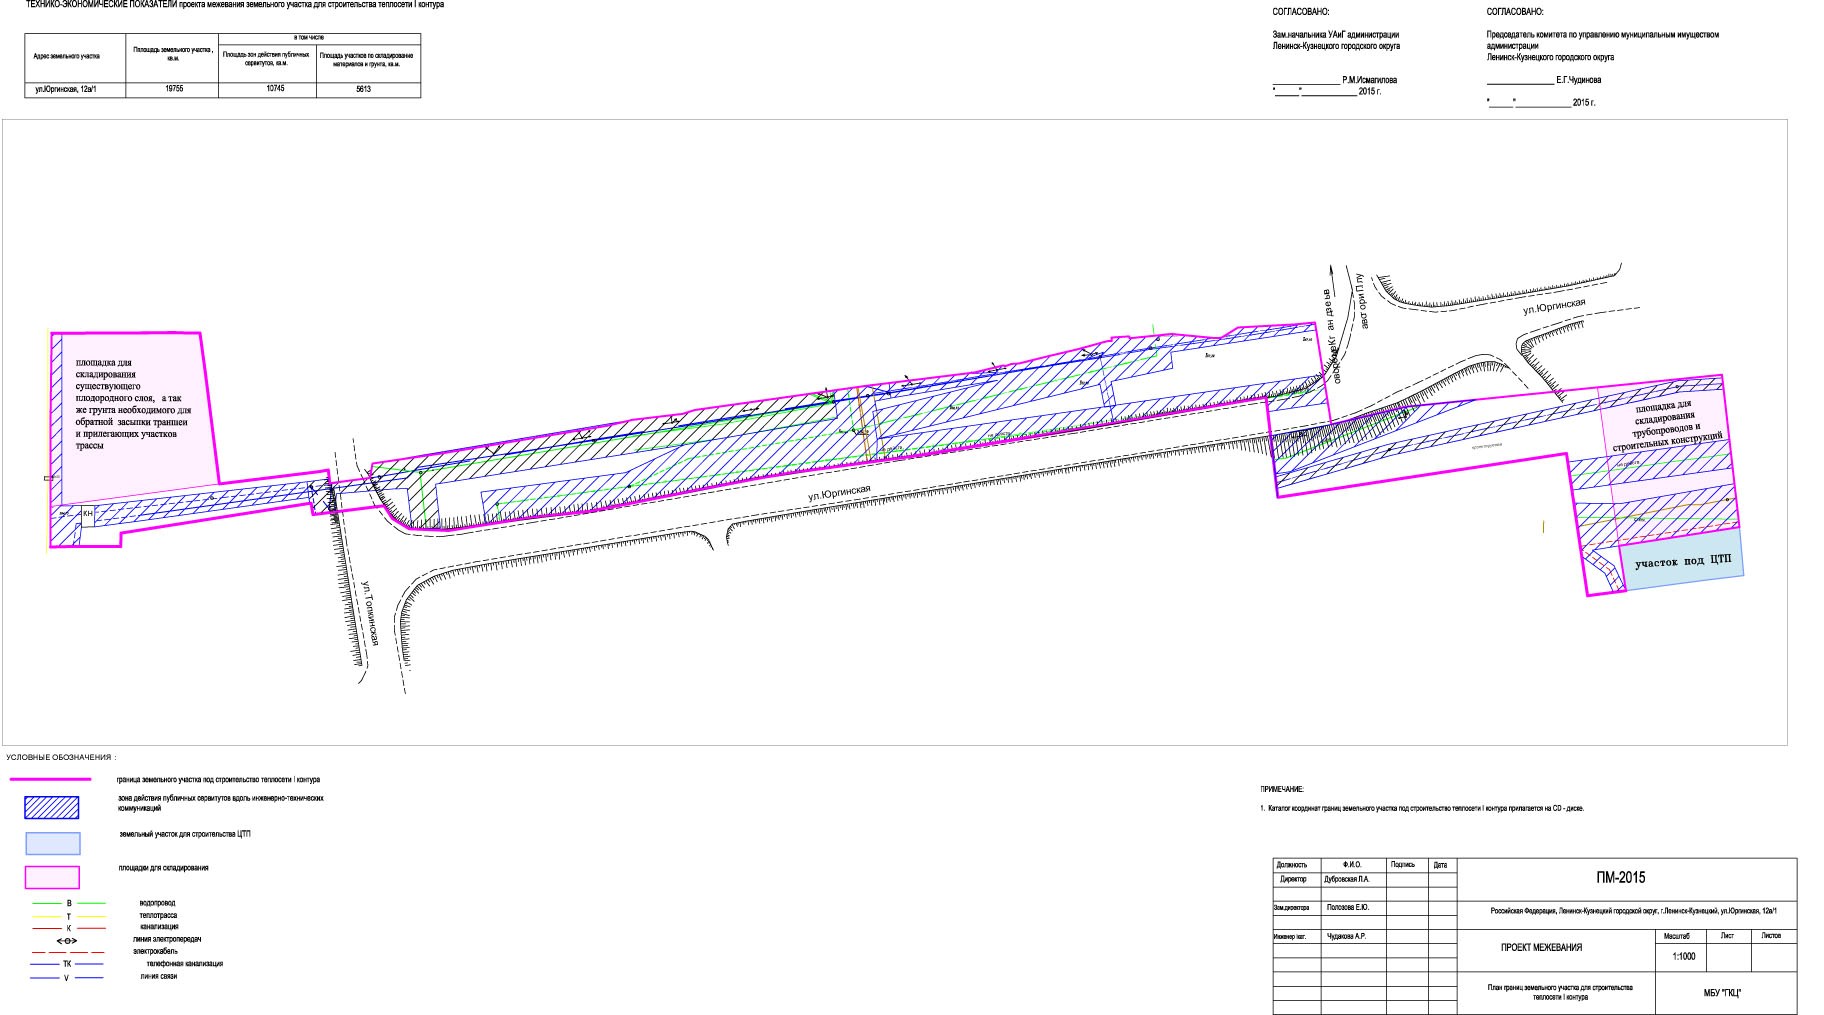The image size is (1824, 1015).
Task: Click the участок под ЦТП area on plan
Action: [x=1682, y=562]
